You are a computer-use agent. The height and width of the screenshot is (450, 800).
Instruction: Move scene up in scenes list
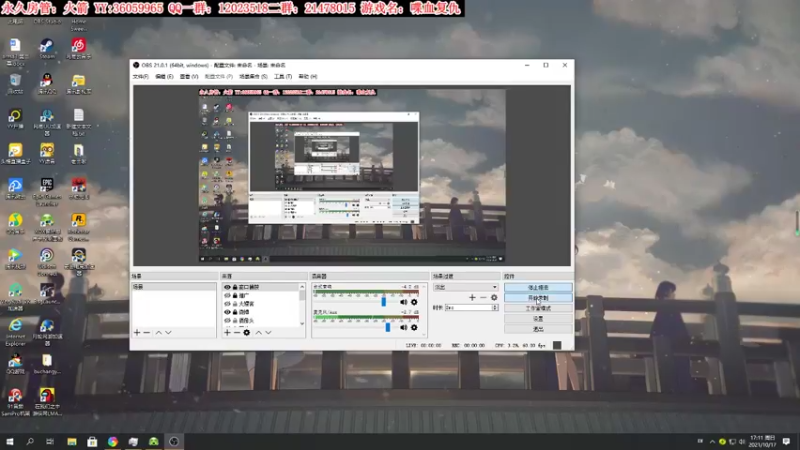(x=159, y=333)
